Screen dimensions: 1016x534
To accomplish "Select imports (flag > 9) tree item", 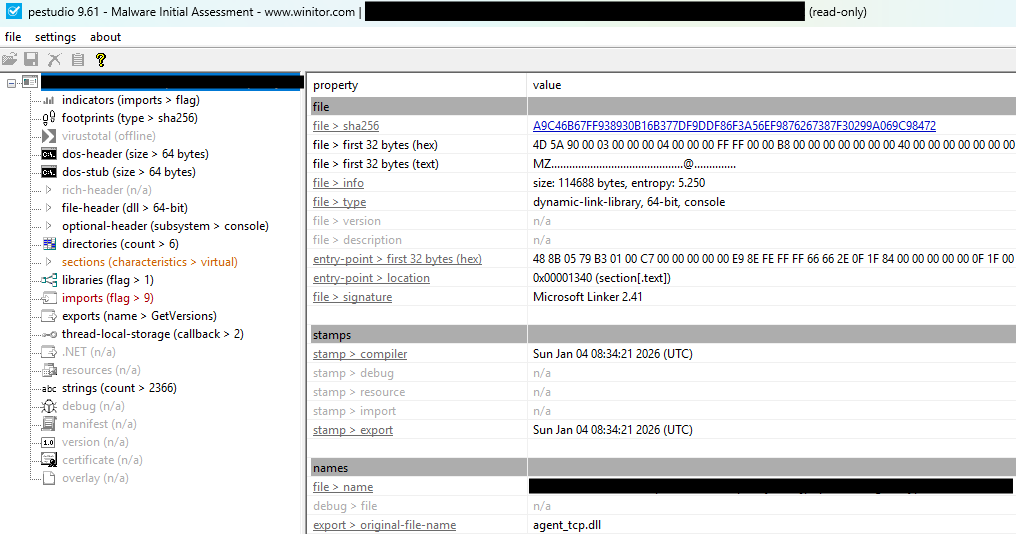I will click(107, 298).
